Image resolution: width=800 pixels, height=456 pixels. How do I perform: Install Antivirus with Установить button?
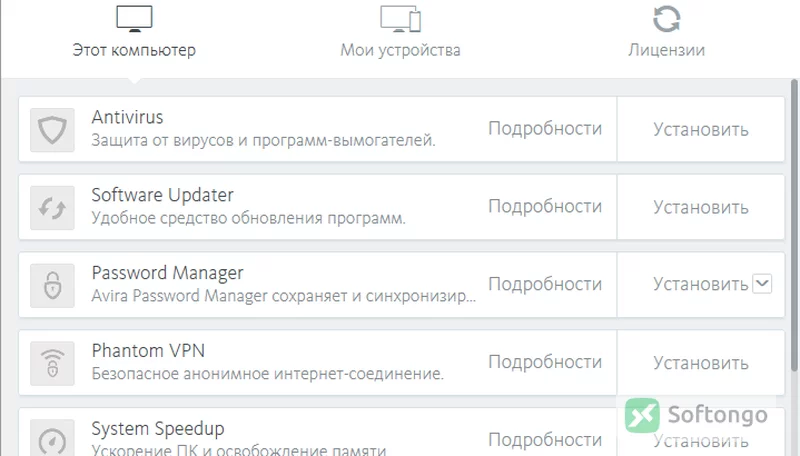point(701,130)
